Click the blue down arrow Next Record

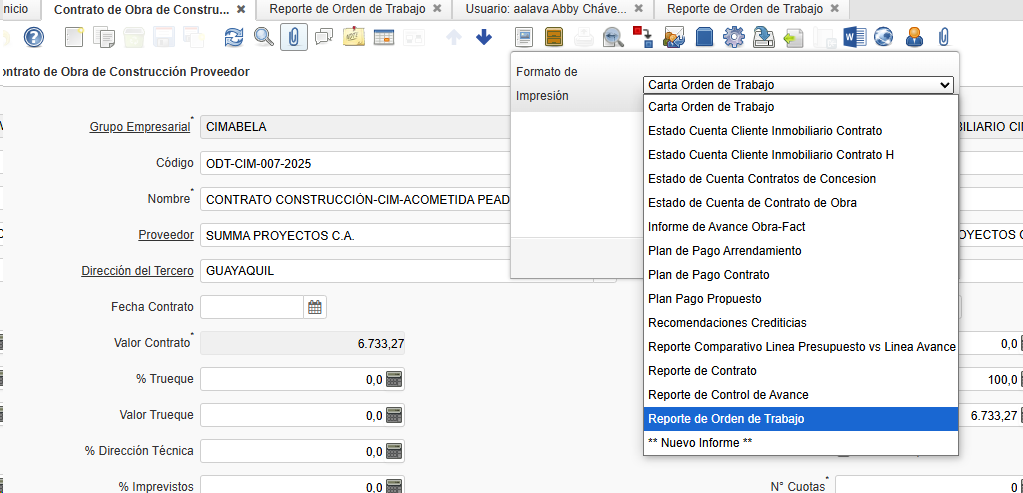484,38
